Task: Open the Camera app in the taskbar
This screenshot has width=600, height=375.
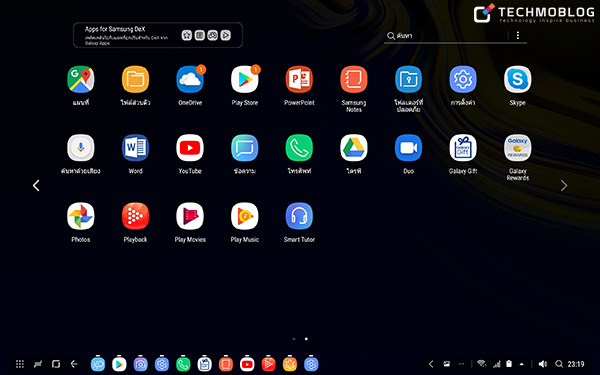Action: pyautogui.click(x=140, y=364)
